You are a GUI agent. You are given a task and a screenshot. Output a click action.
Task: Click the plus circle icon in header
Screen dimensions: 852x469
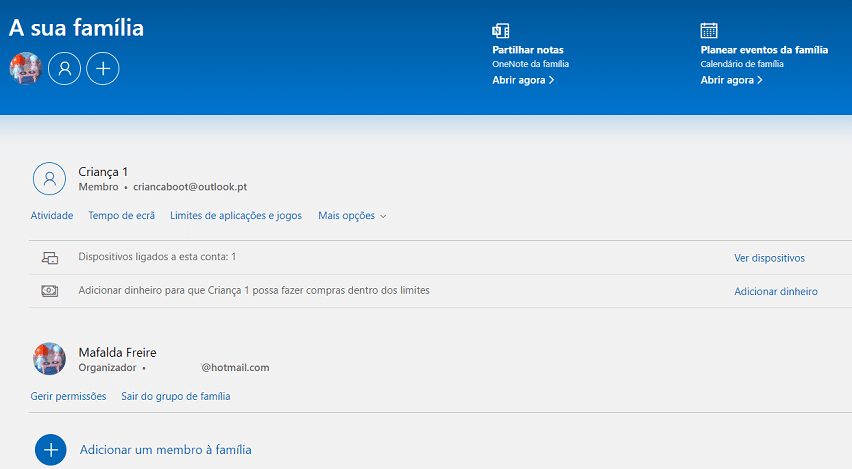pos(103,68)
